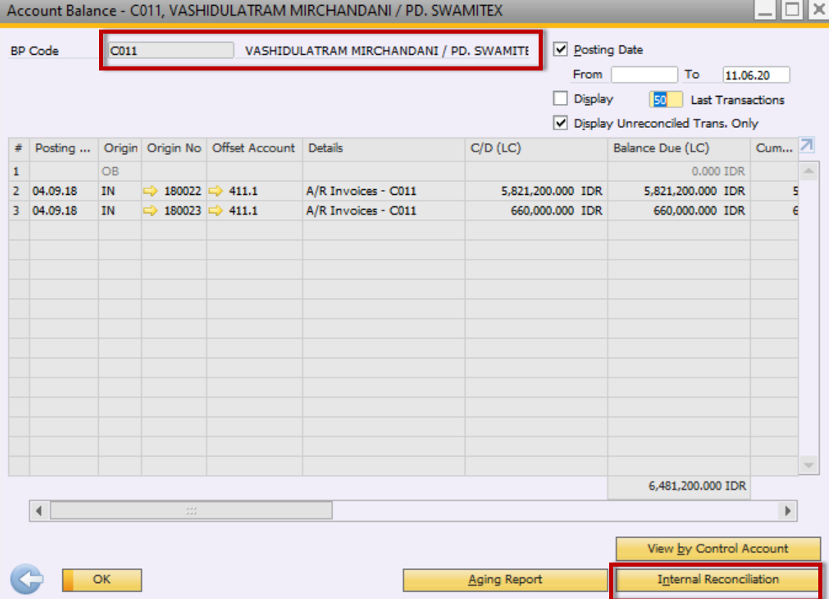Viewport: 829px width, 599px height.
Task: Click the horizontal scrollbar thumb
Action: 191,511
